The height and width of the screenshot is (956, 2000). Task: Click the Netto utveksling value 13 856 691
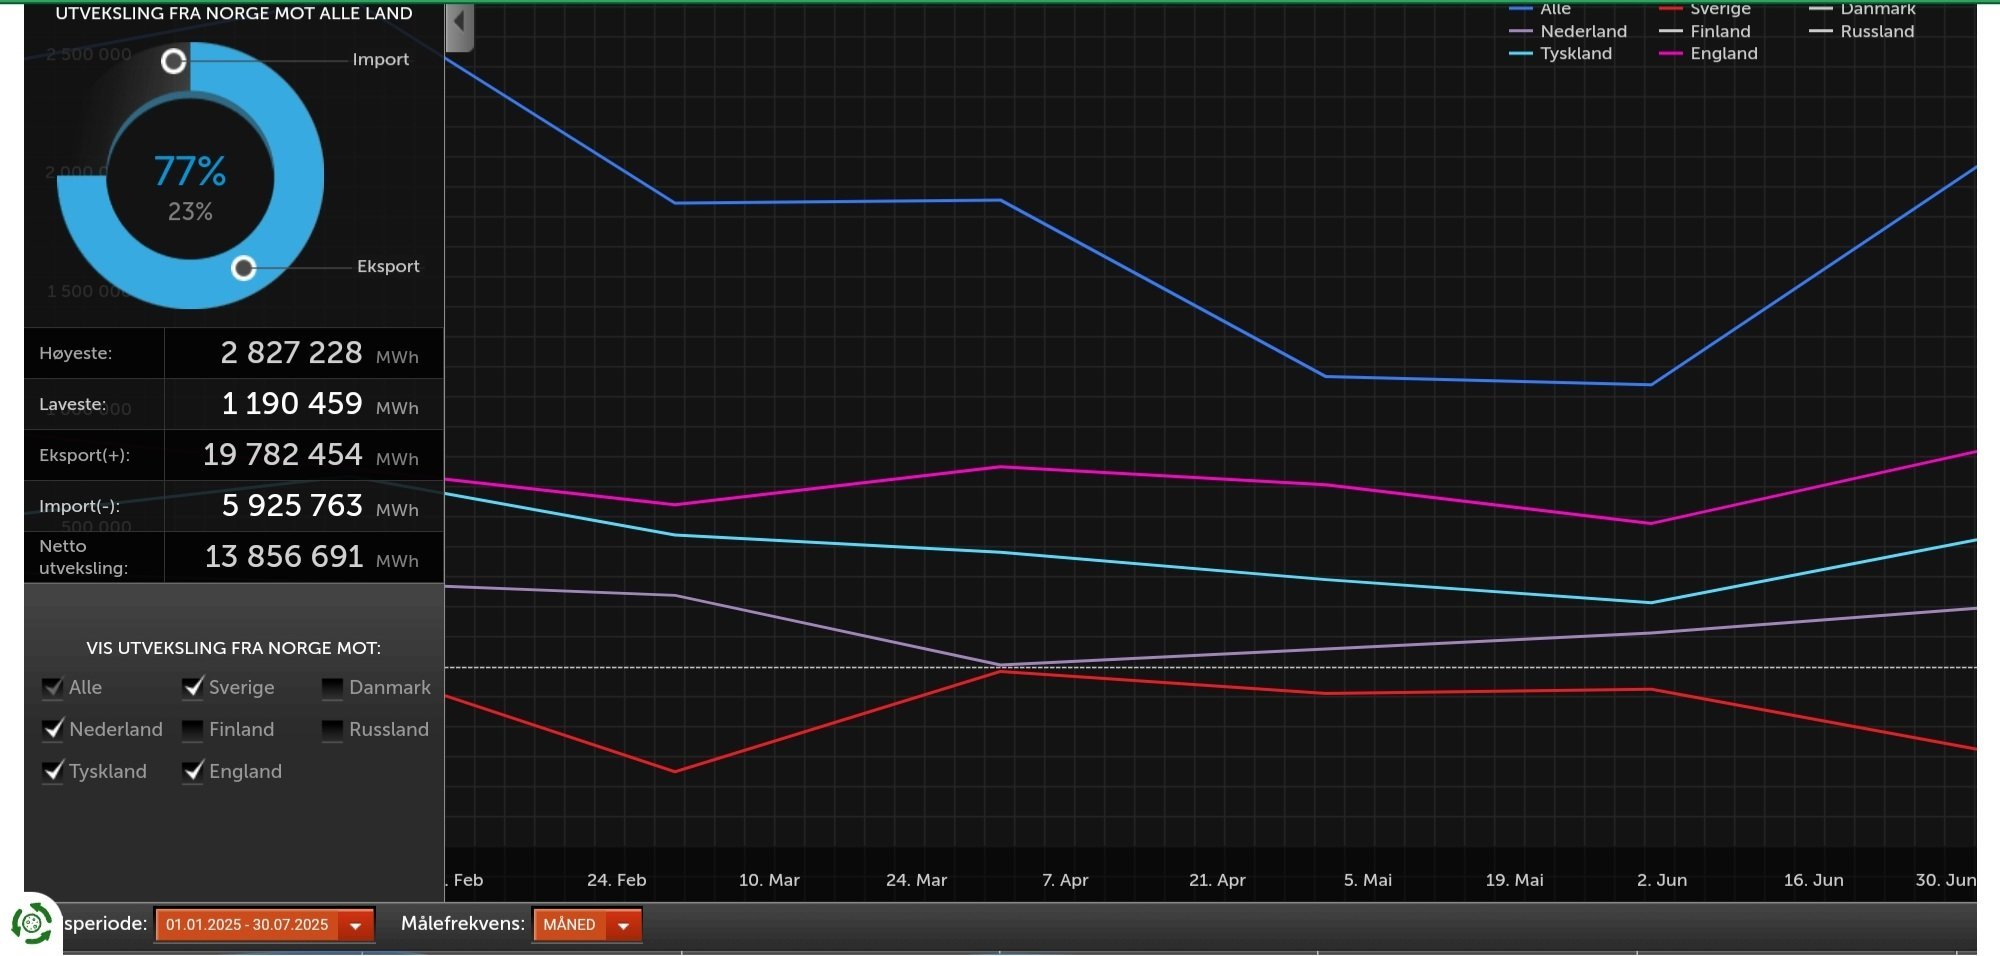283,557
